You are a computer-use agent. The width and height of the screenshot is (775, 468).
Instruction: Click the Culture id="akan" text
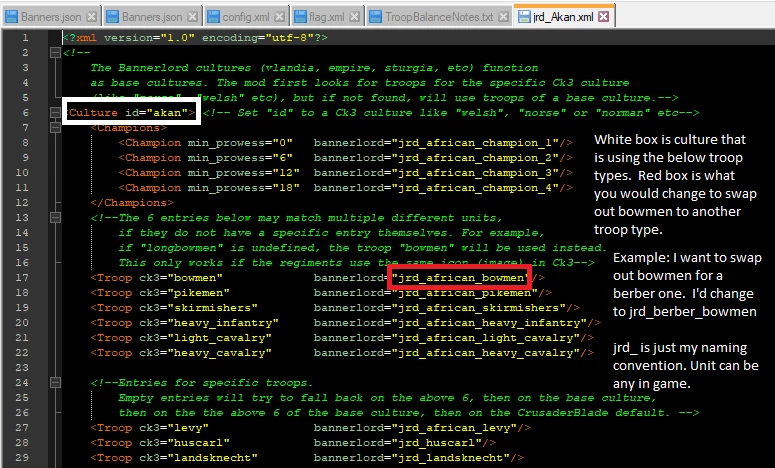pyautogui.click(x=131, y=113)
